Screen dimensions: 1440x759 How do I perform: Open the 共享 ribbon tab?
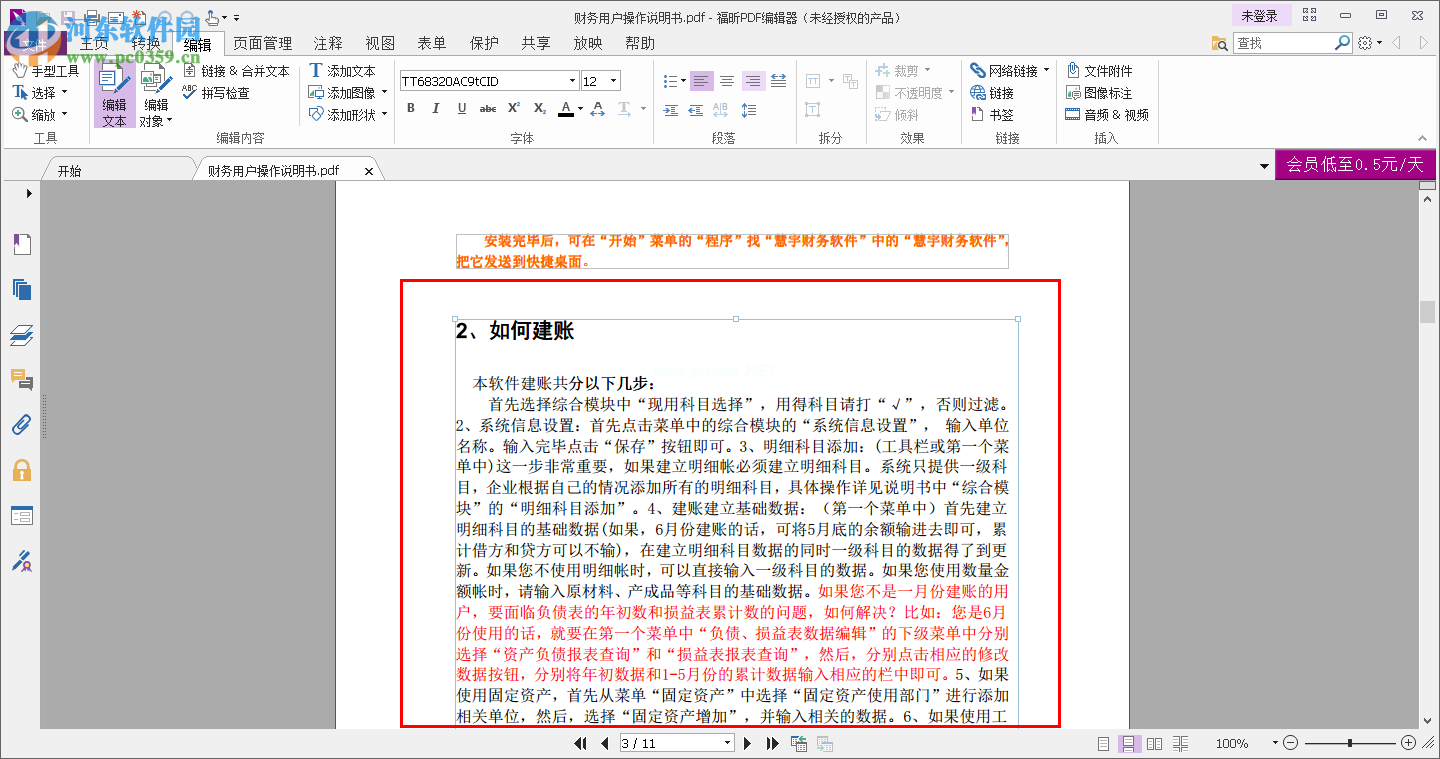click(x=536, y=43)
